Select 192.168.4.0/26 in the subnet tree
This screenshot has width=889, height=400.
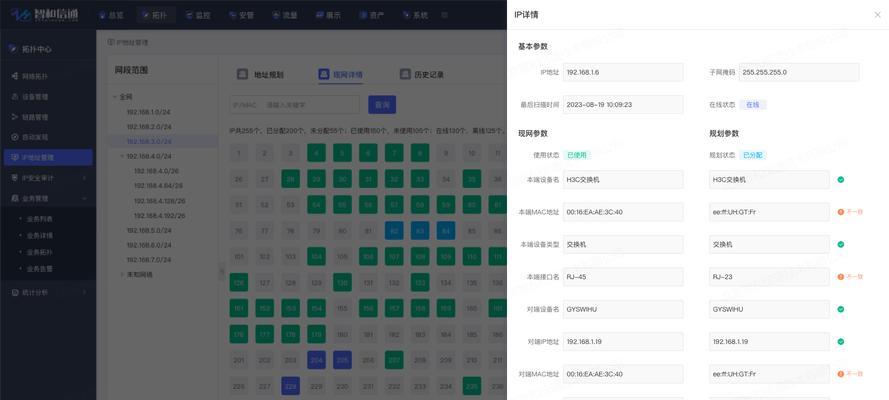(156, 171)
